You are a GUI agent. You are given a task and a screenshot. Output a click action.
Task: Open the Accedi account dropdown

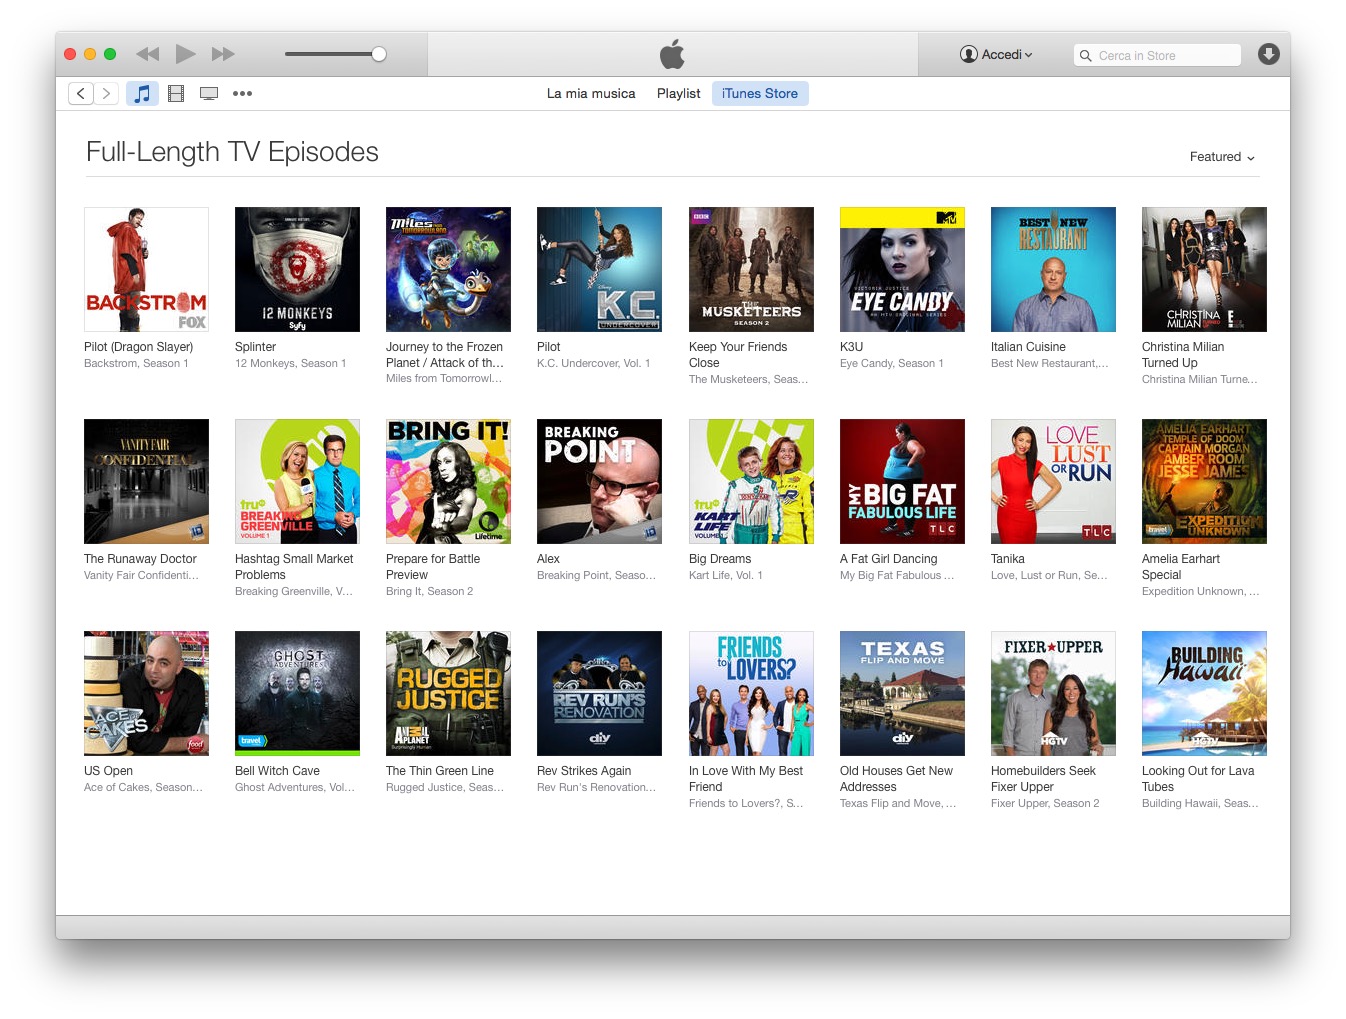click(x=996, y=54)
